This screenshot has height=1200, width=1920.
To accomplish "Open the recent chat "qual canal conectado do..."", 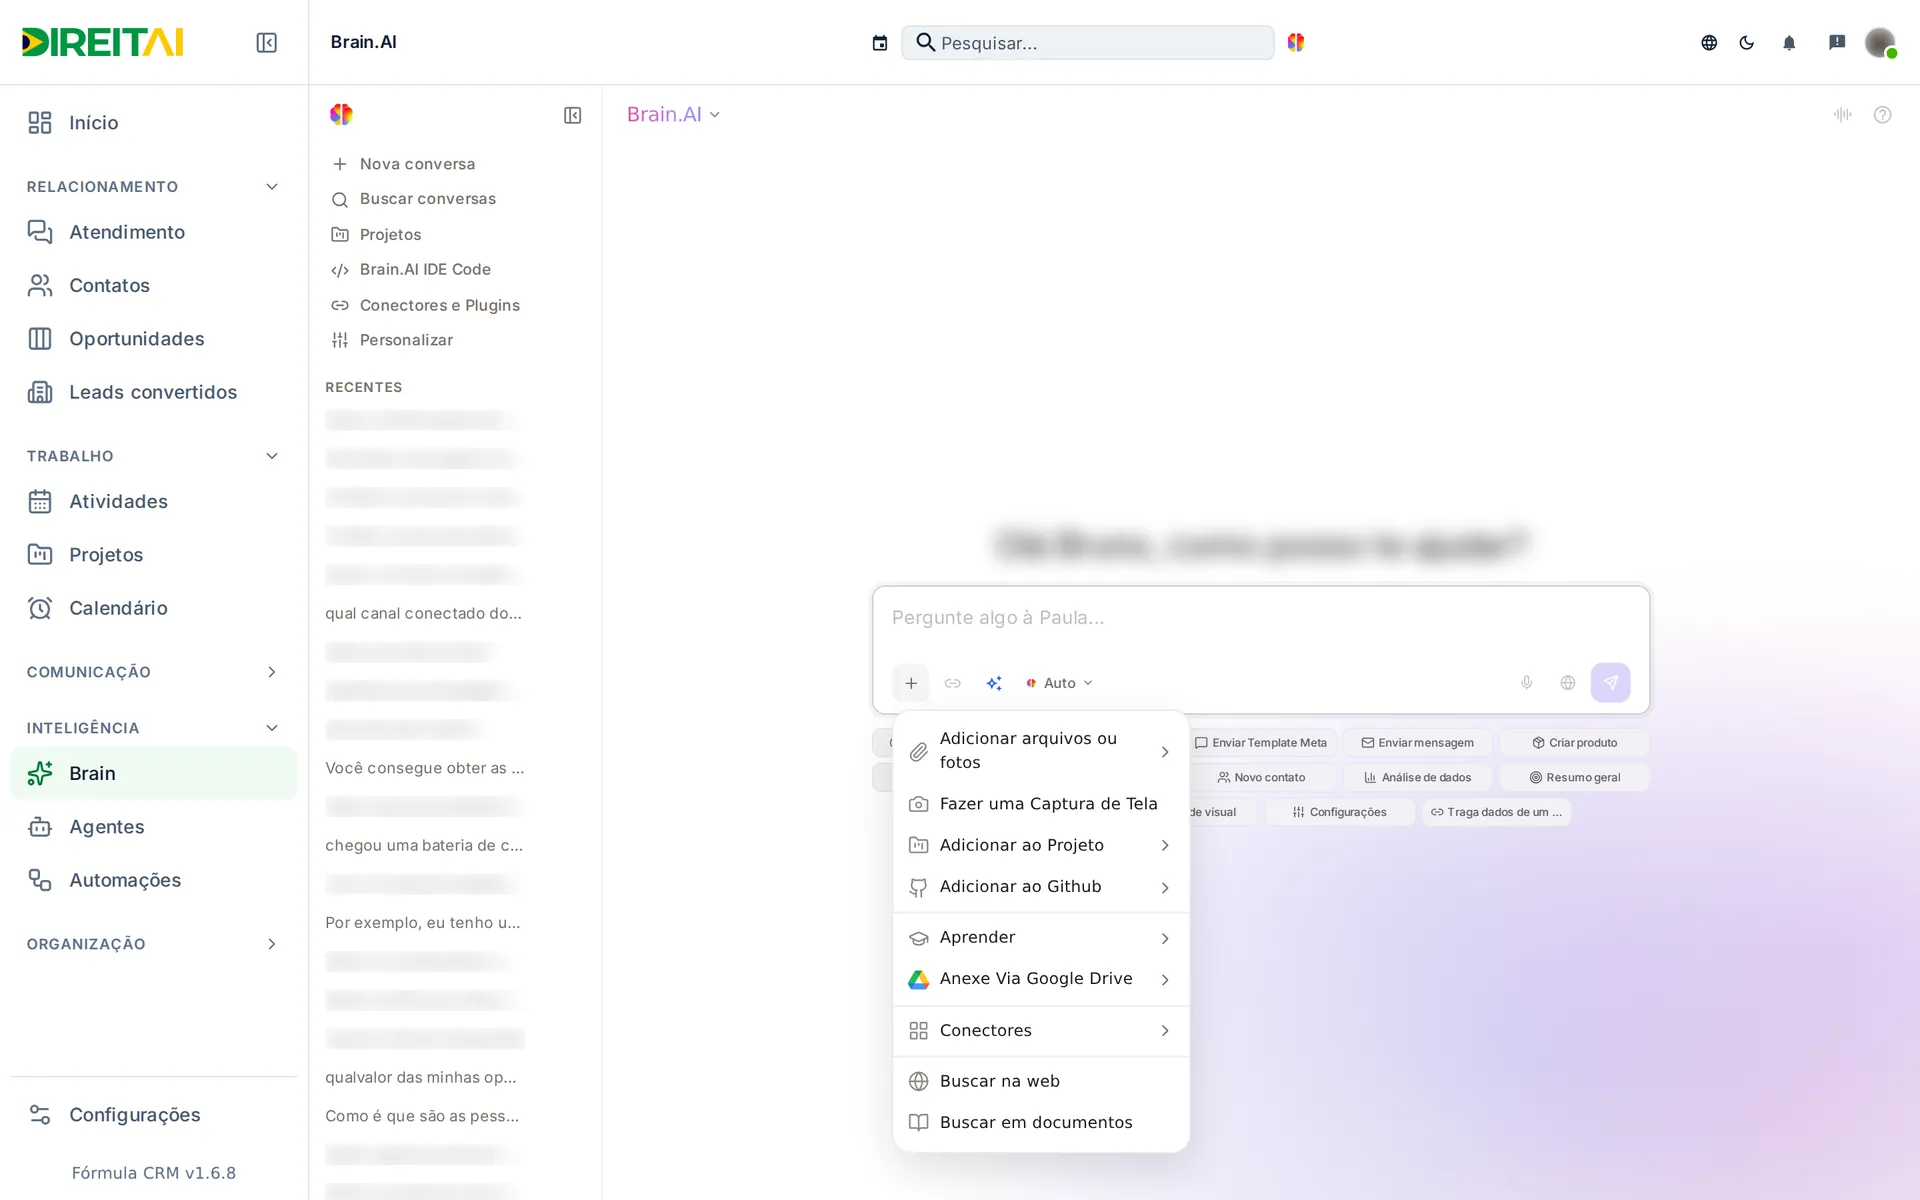I will coord(424,613).
